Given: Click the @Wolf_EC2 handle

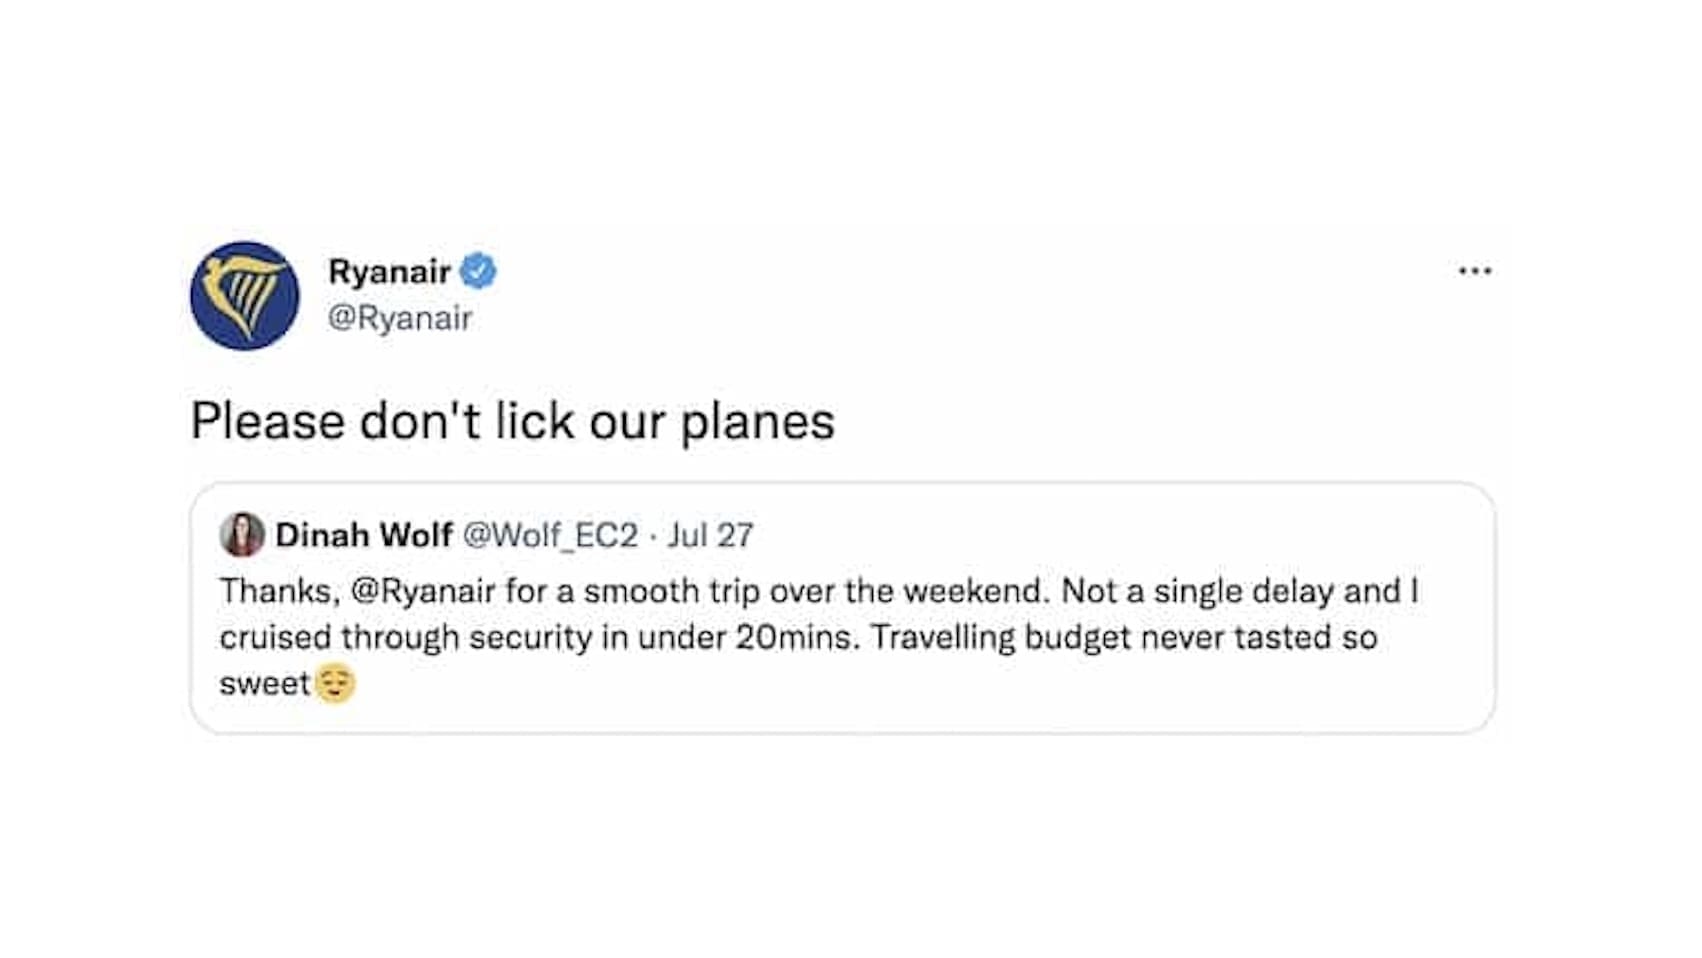Looking at the screenshot, I should pos(550,536).
